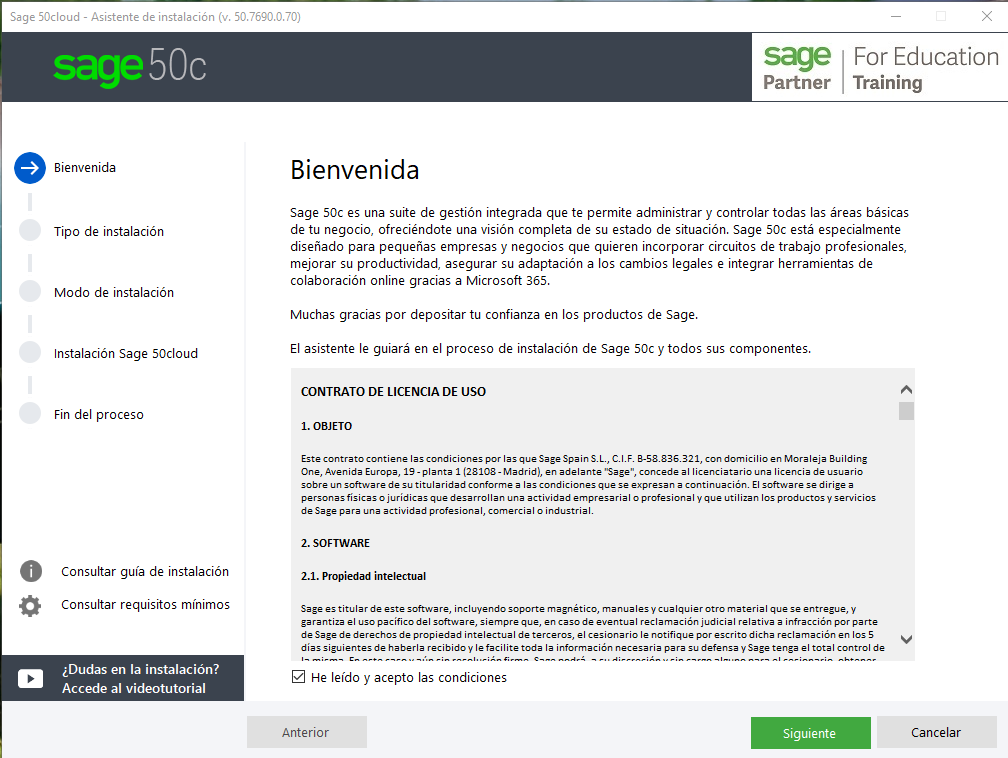This screenshot has width=1008, height=758.
Task: Click the gear icon for minimum requirements
Action: (30, 605)
